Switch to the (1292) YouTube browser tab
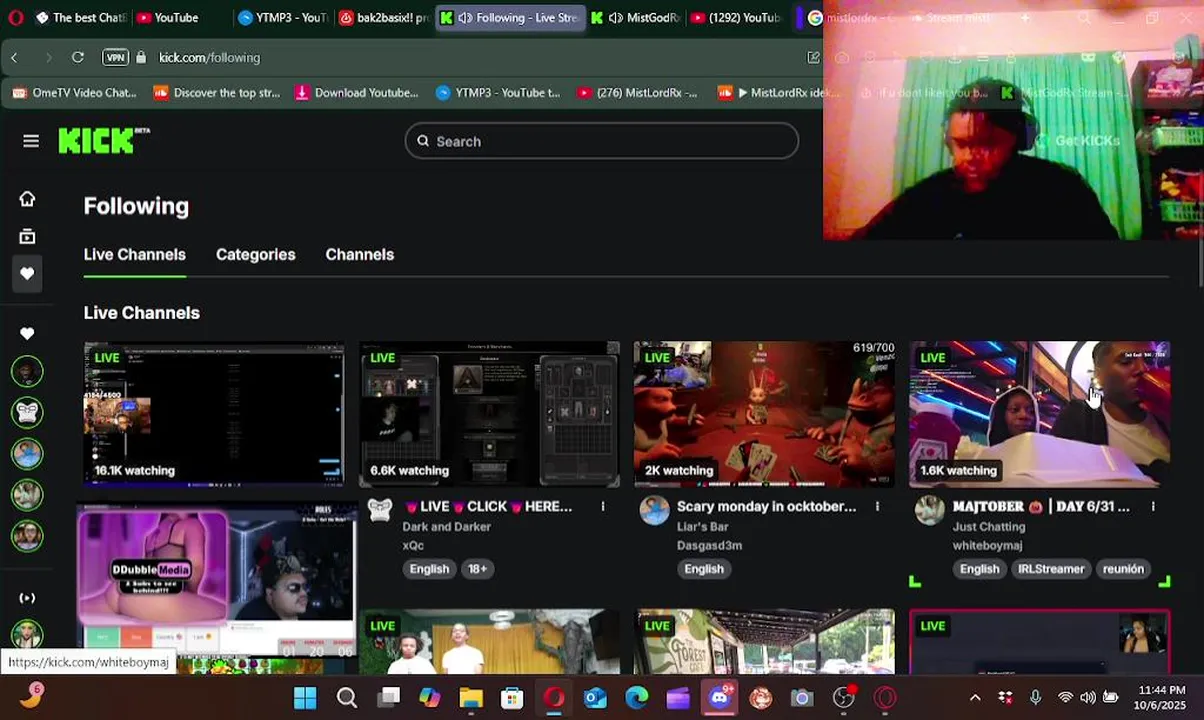The image size is (1204, 720). [736, 18]
